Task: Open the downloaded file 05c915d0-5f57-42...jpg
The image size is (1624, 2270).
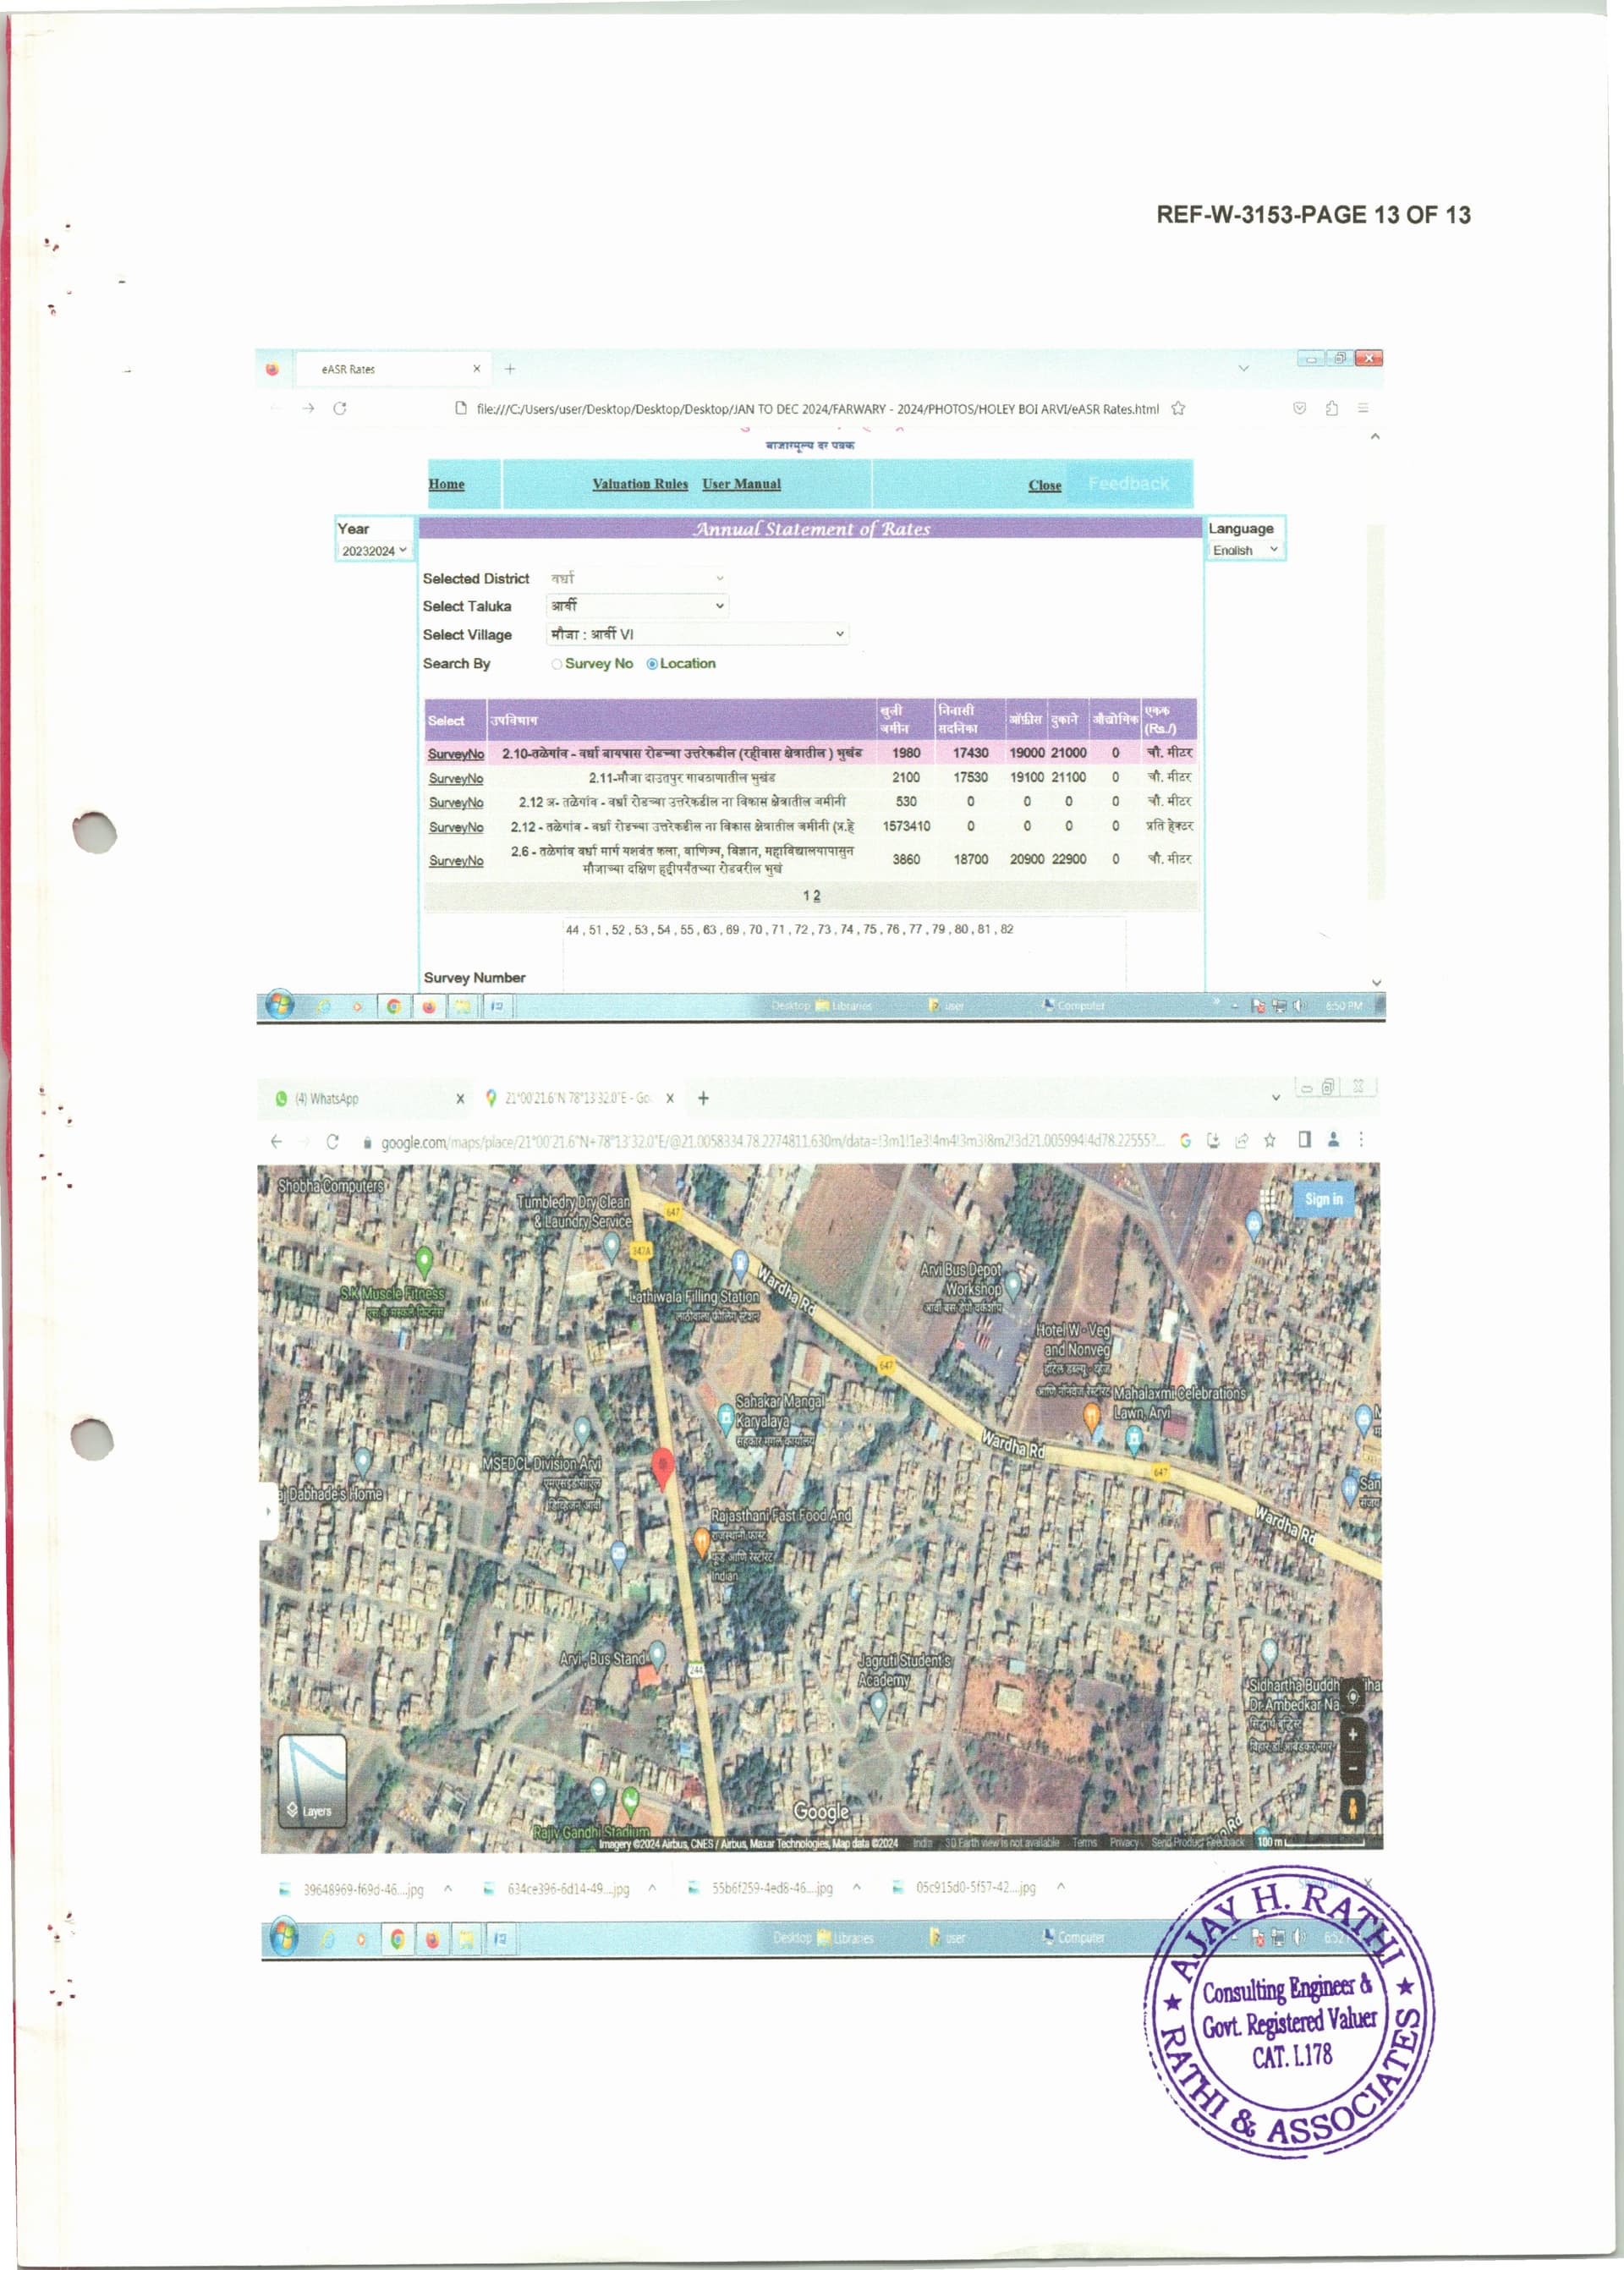Action: [x=975, y=1888]
